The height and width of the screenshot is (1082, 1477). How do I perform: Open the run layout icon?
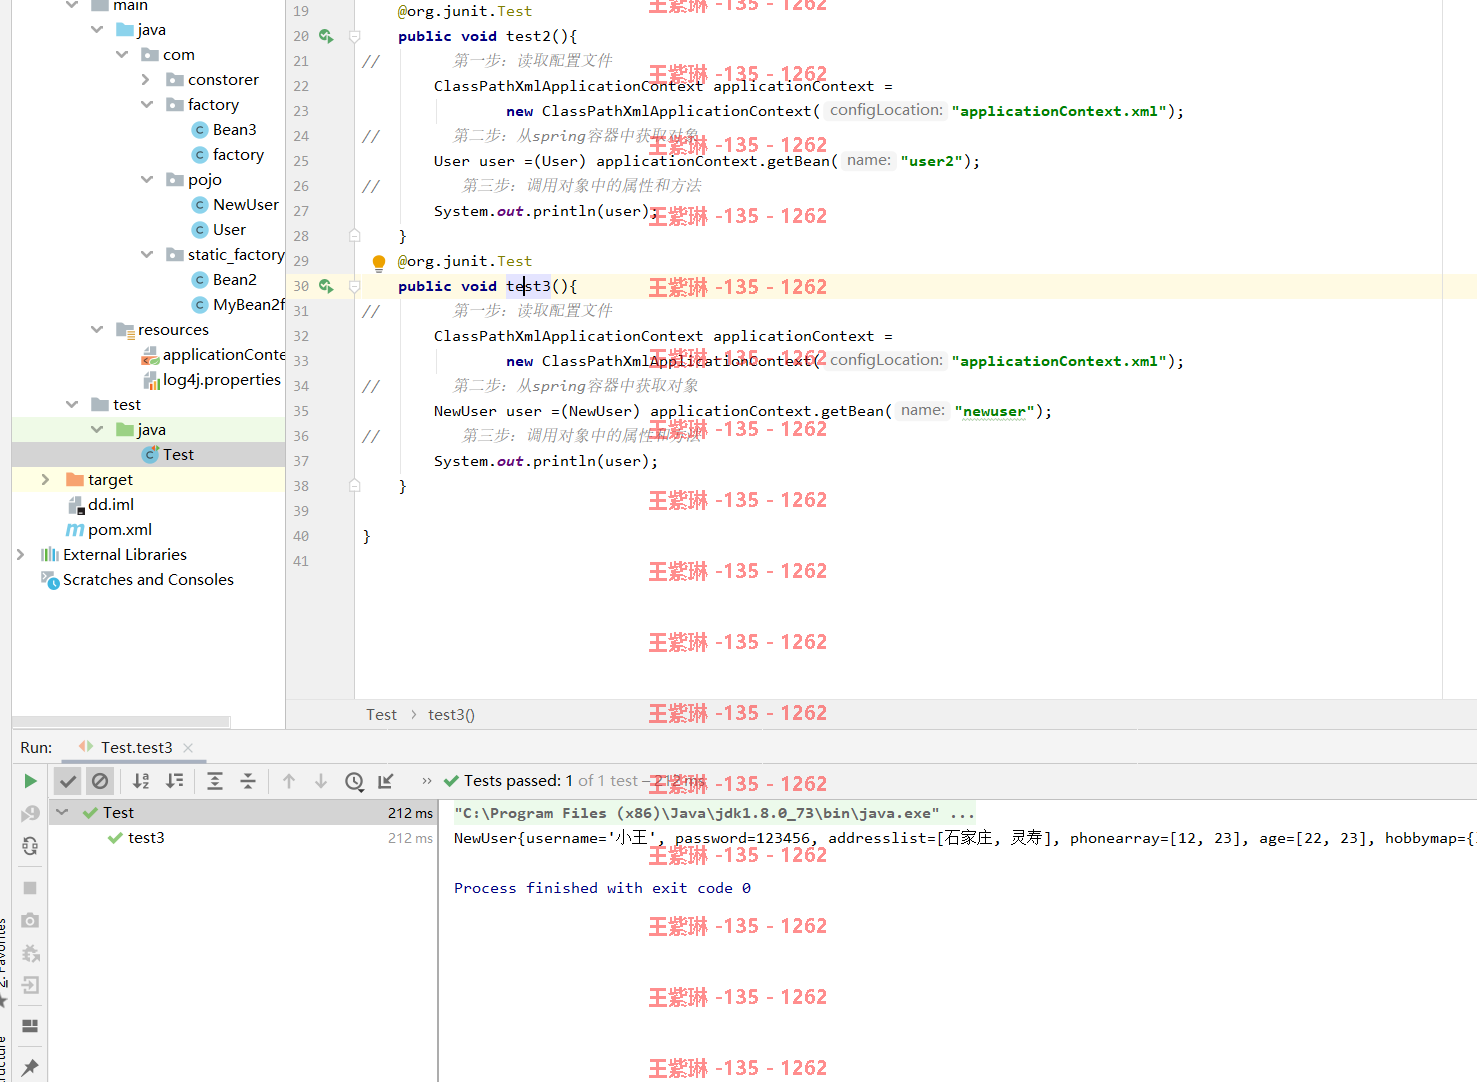point(30,1026)
